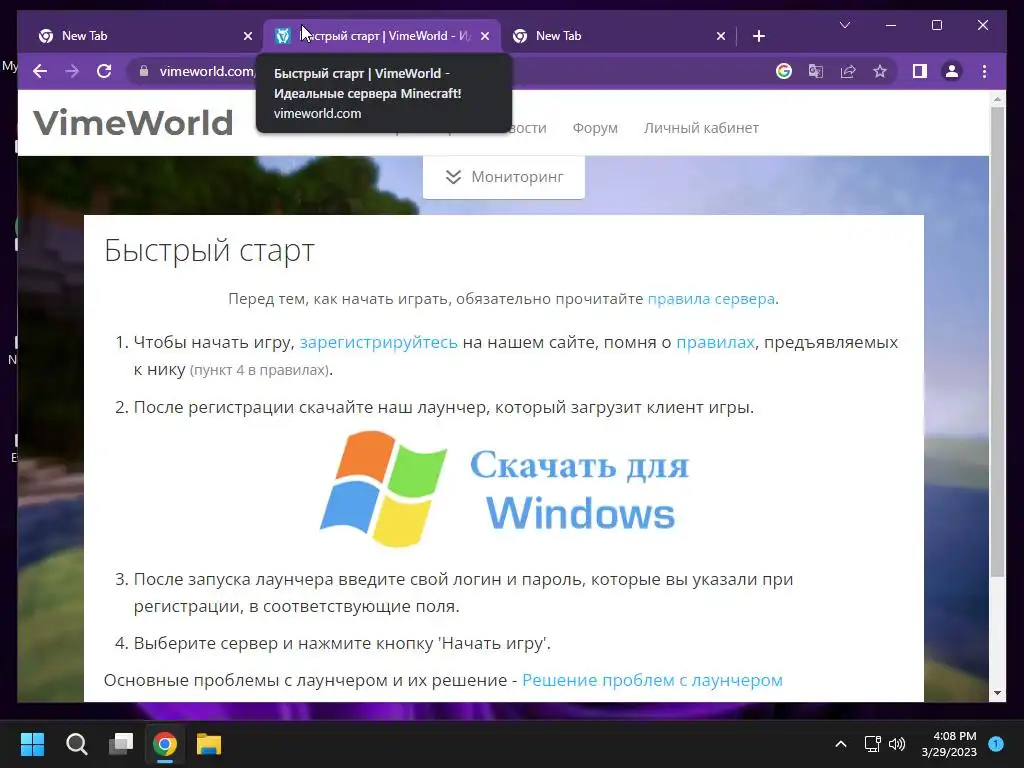Click the Windows logo download image
Viewport: 1024px width, 768px height.
383,488
